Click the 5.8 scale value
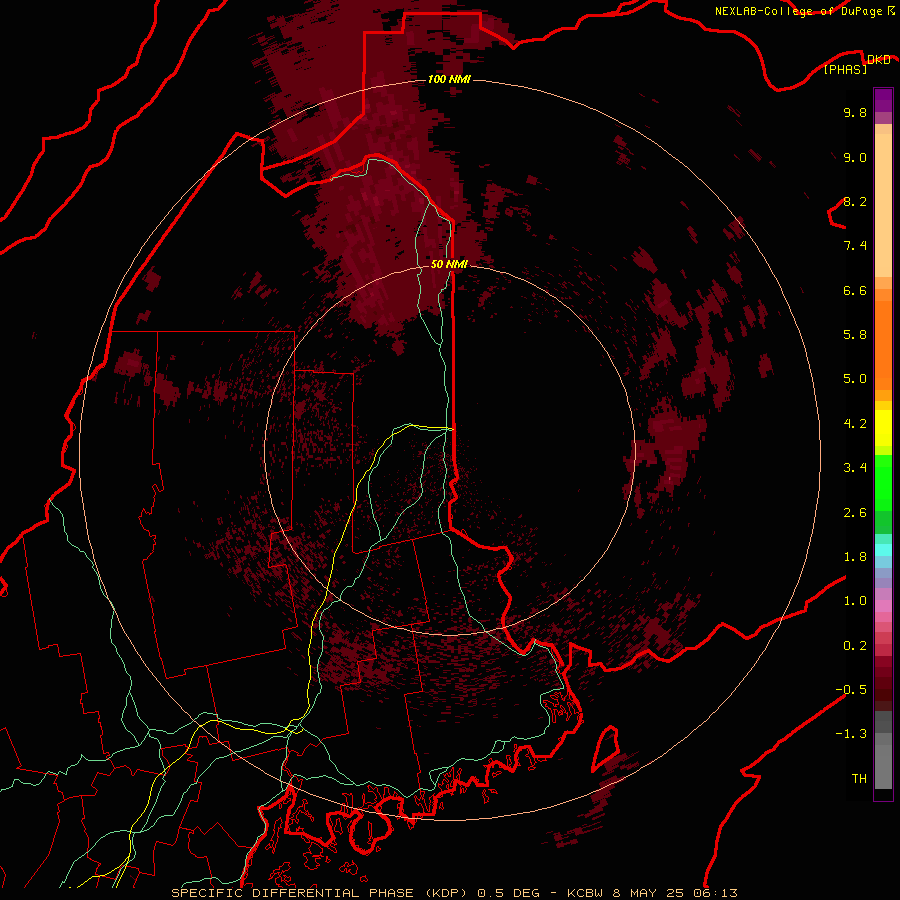This screenshot has height=900, width=900. click(x=855, y=335)
